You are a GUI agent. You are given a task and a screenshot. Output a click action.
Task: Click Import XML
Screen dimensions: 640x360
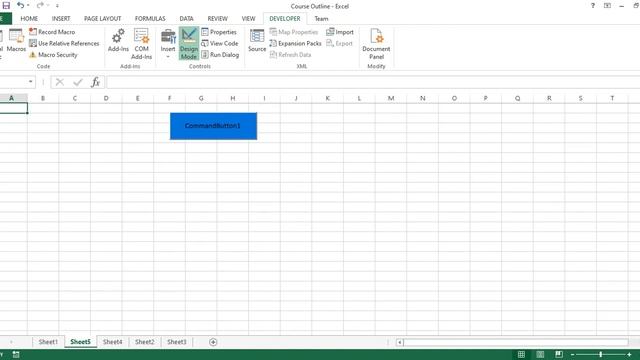(x=340, y=32)
